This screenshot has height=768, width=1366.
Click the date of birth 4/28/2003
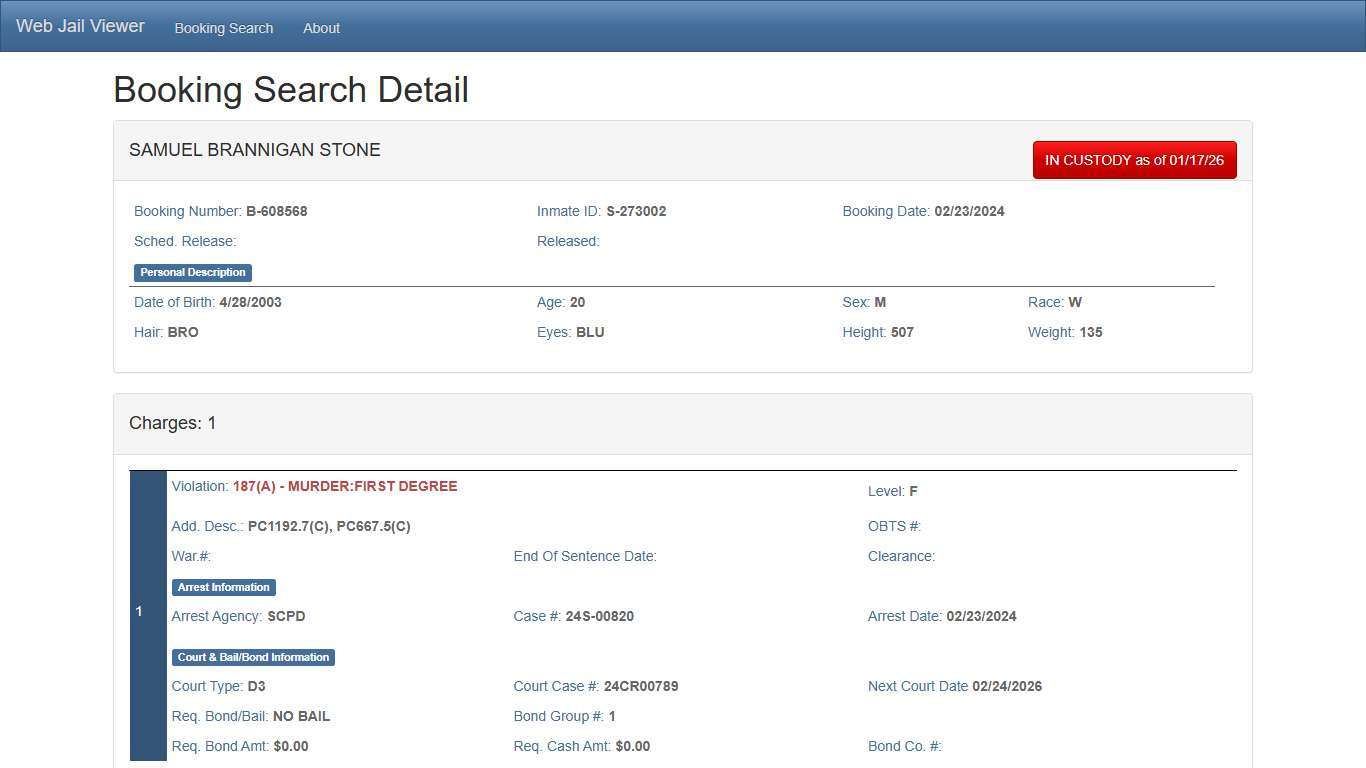250,302
